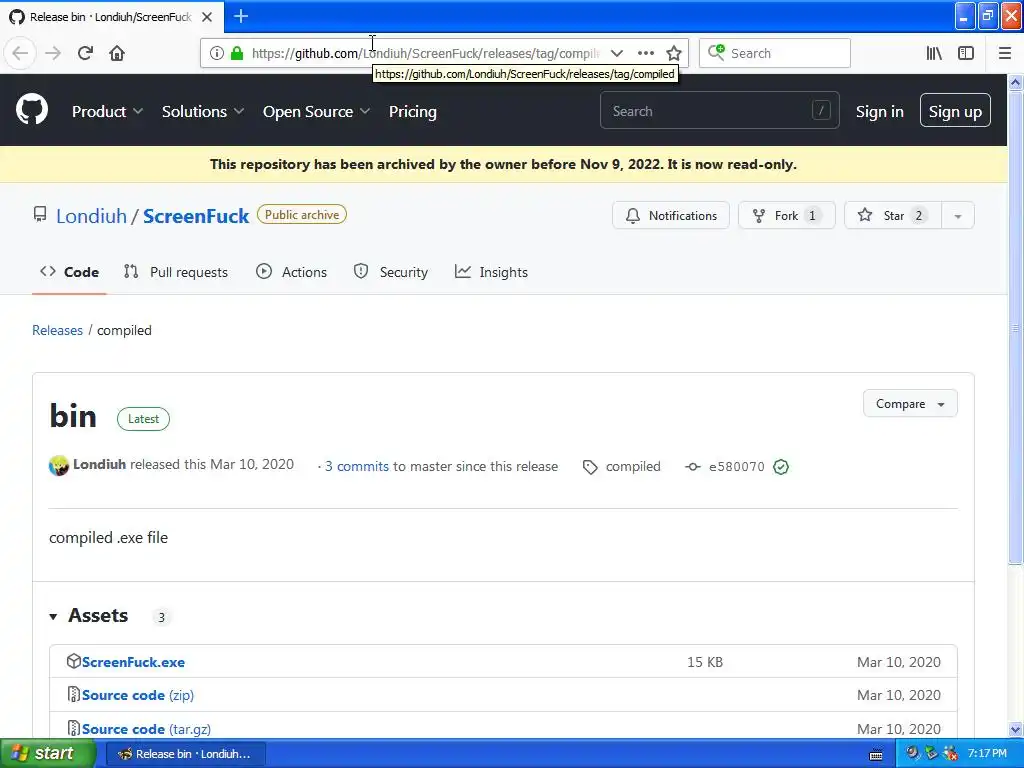
Task: Open a new tab with plus icon
Action: click(x=241, y=16)
